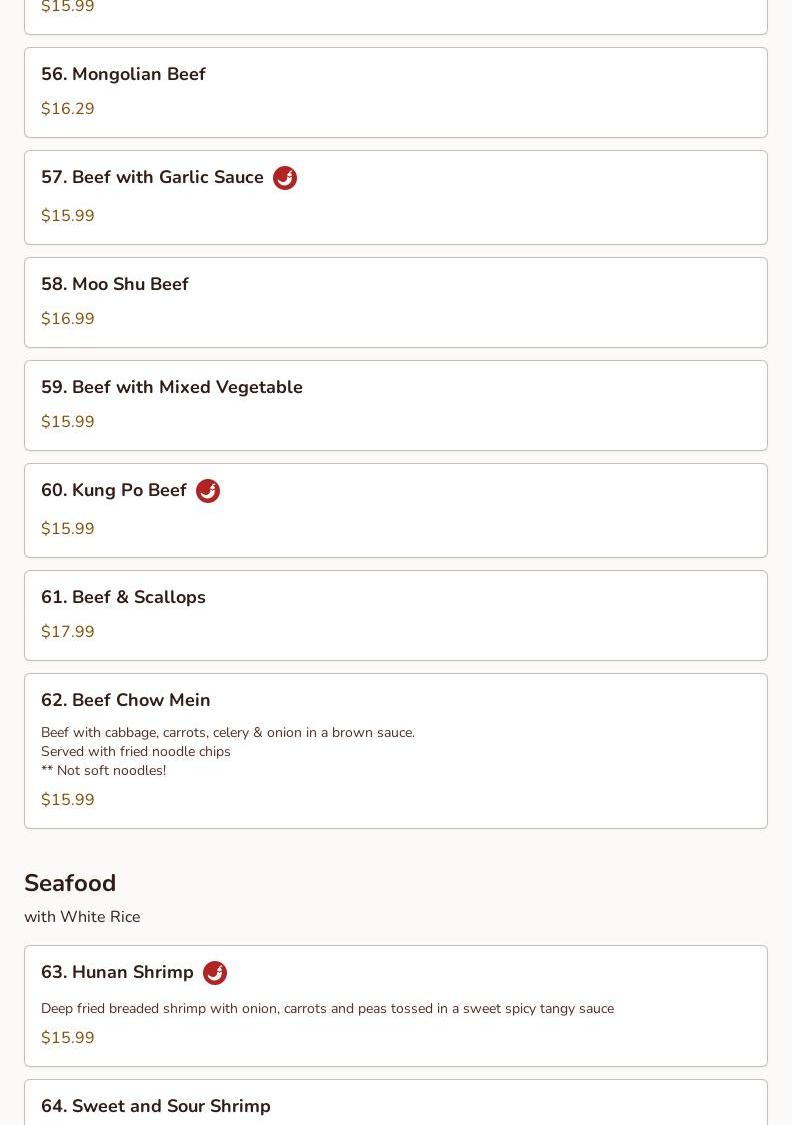
Task: Select the 60. Kung Po Beef title
Action: (113, 490)
